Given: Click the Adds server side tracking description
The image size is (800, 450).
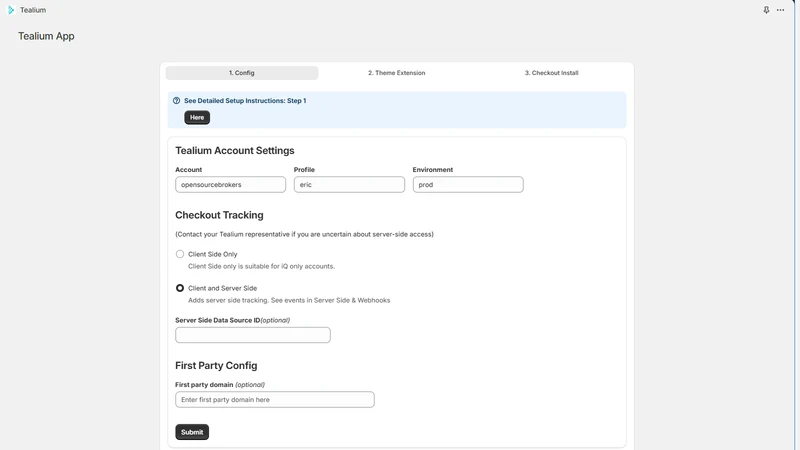Looking at the screenshot, I should pos(289,301).
